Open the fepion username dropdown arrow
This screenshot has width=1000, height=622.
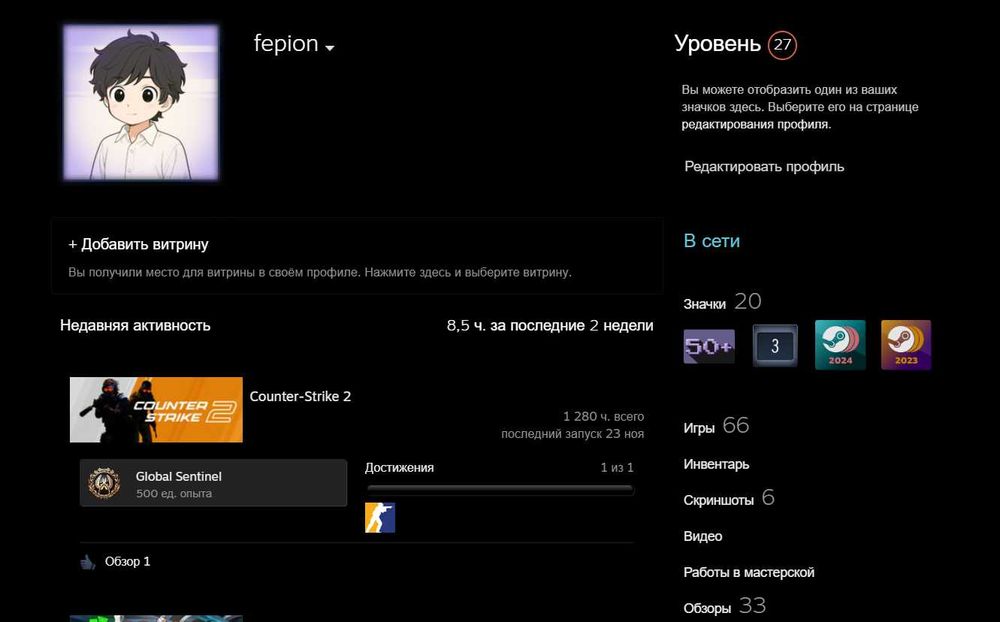click(x=330, y=48)
